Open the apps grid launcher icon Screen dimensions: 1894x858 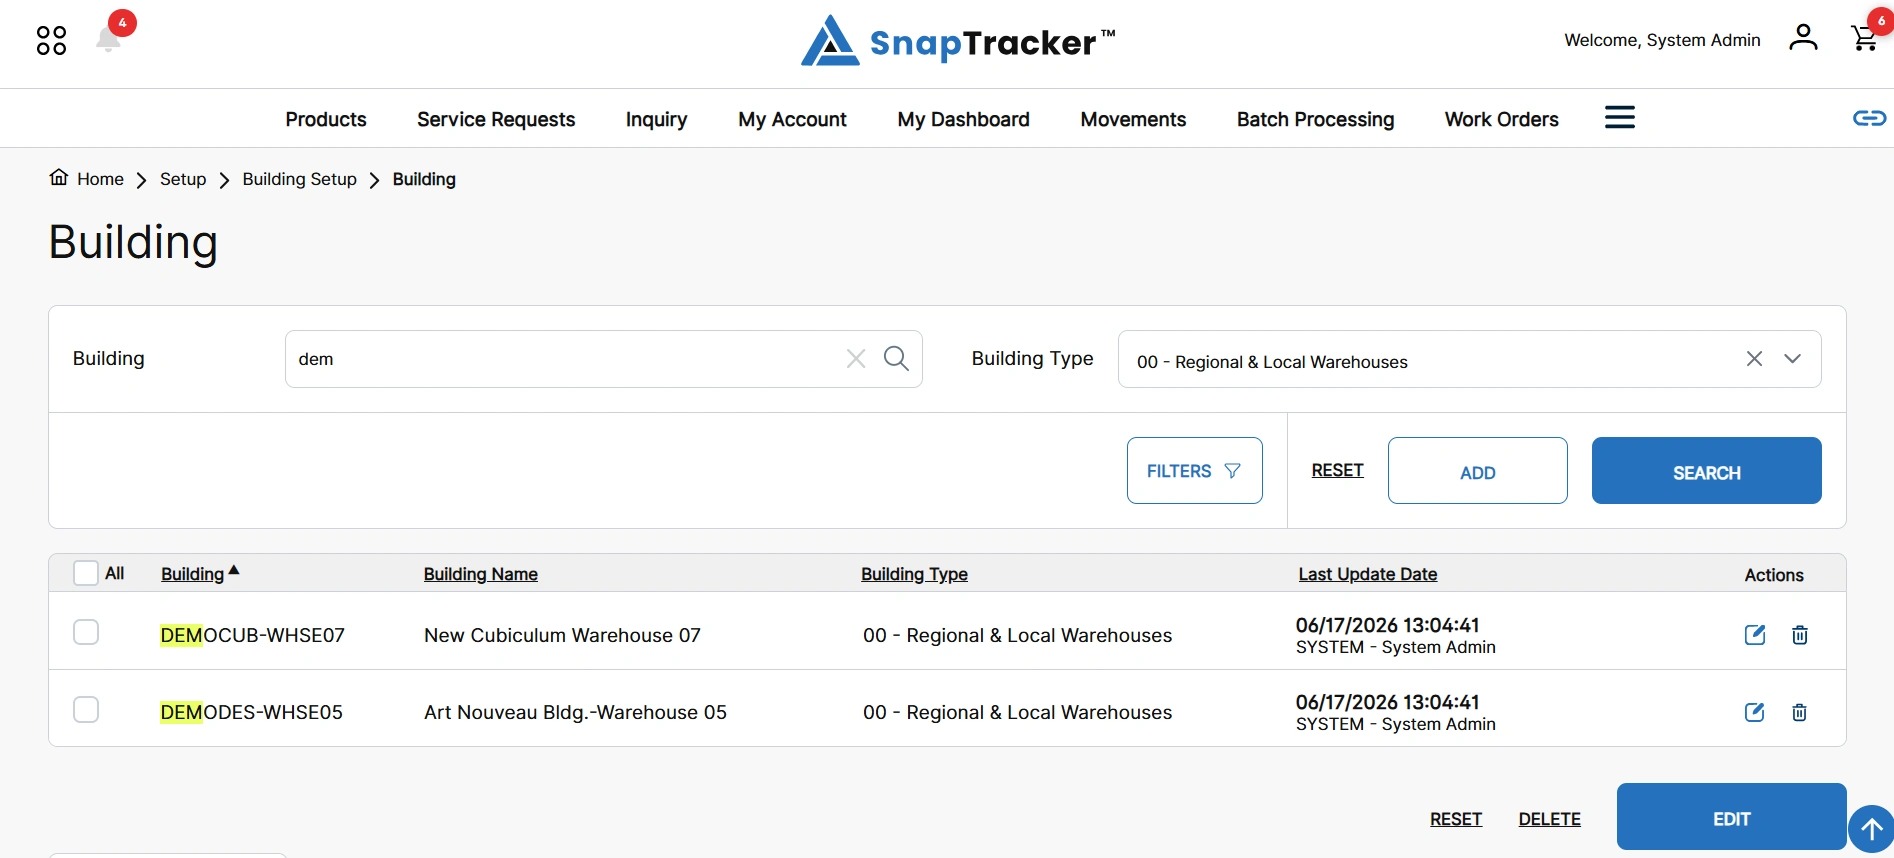click(x=51, y=41)
